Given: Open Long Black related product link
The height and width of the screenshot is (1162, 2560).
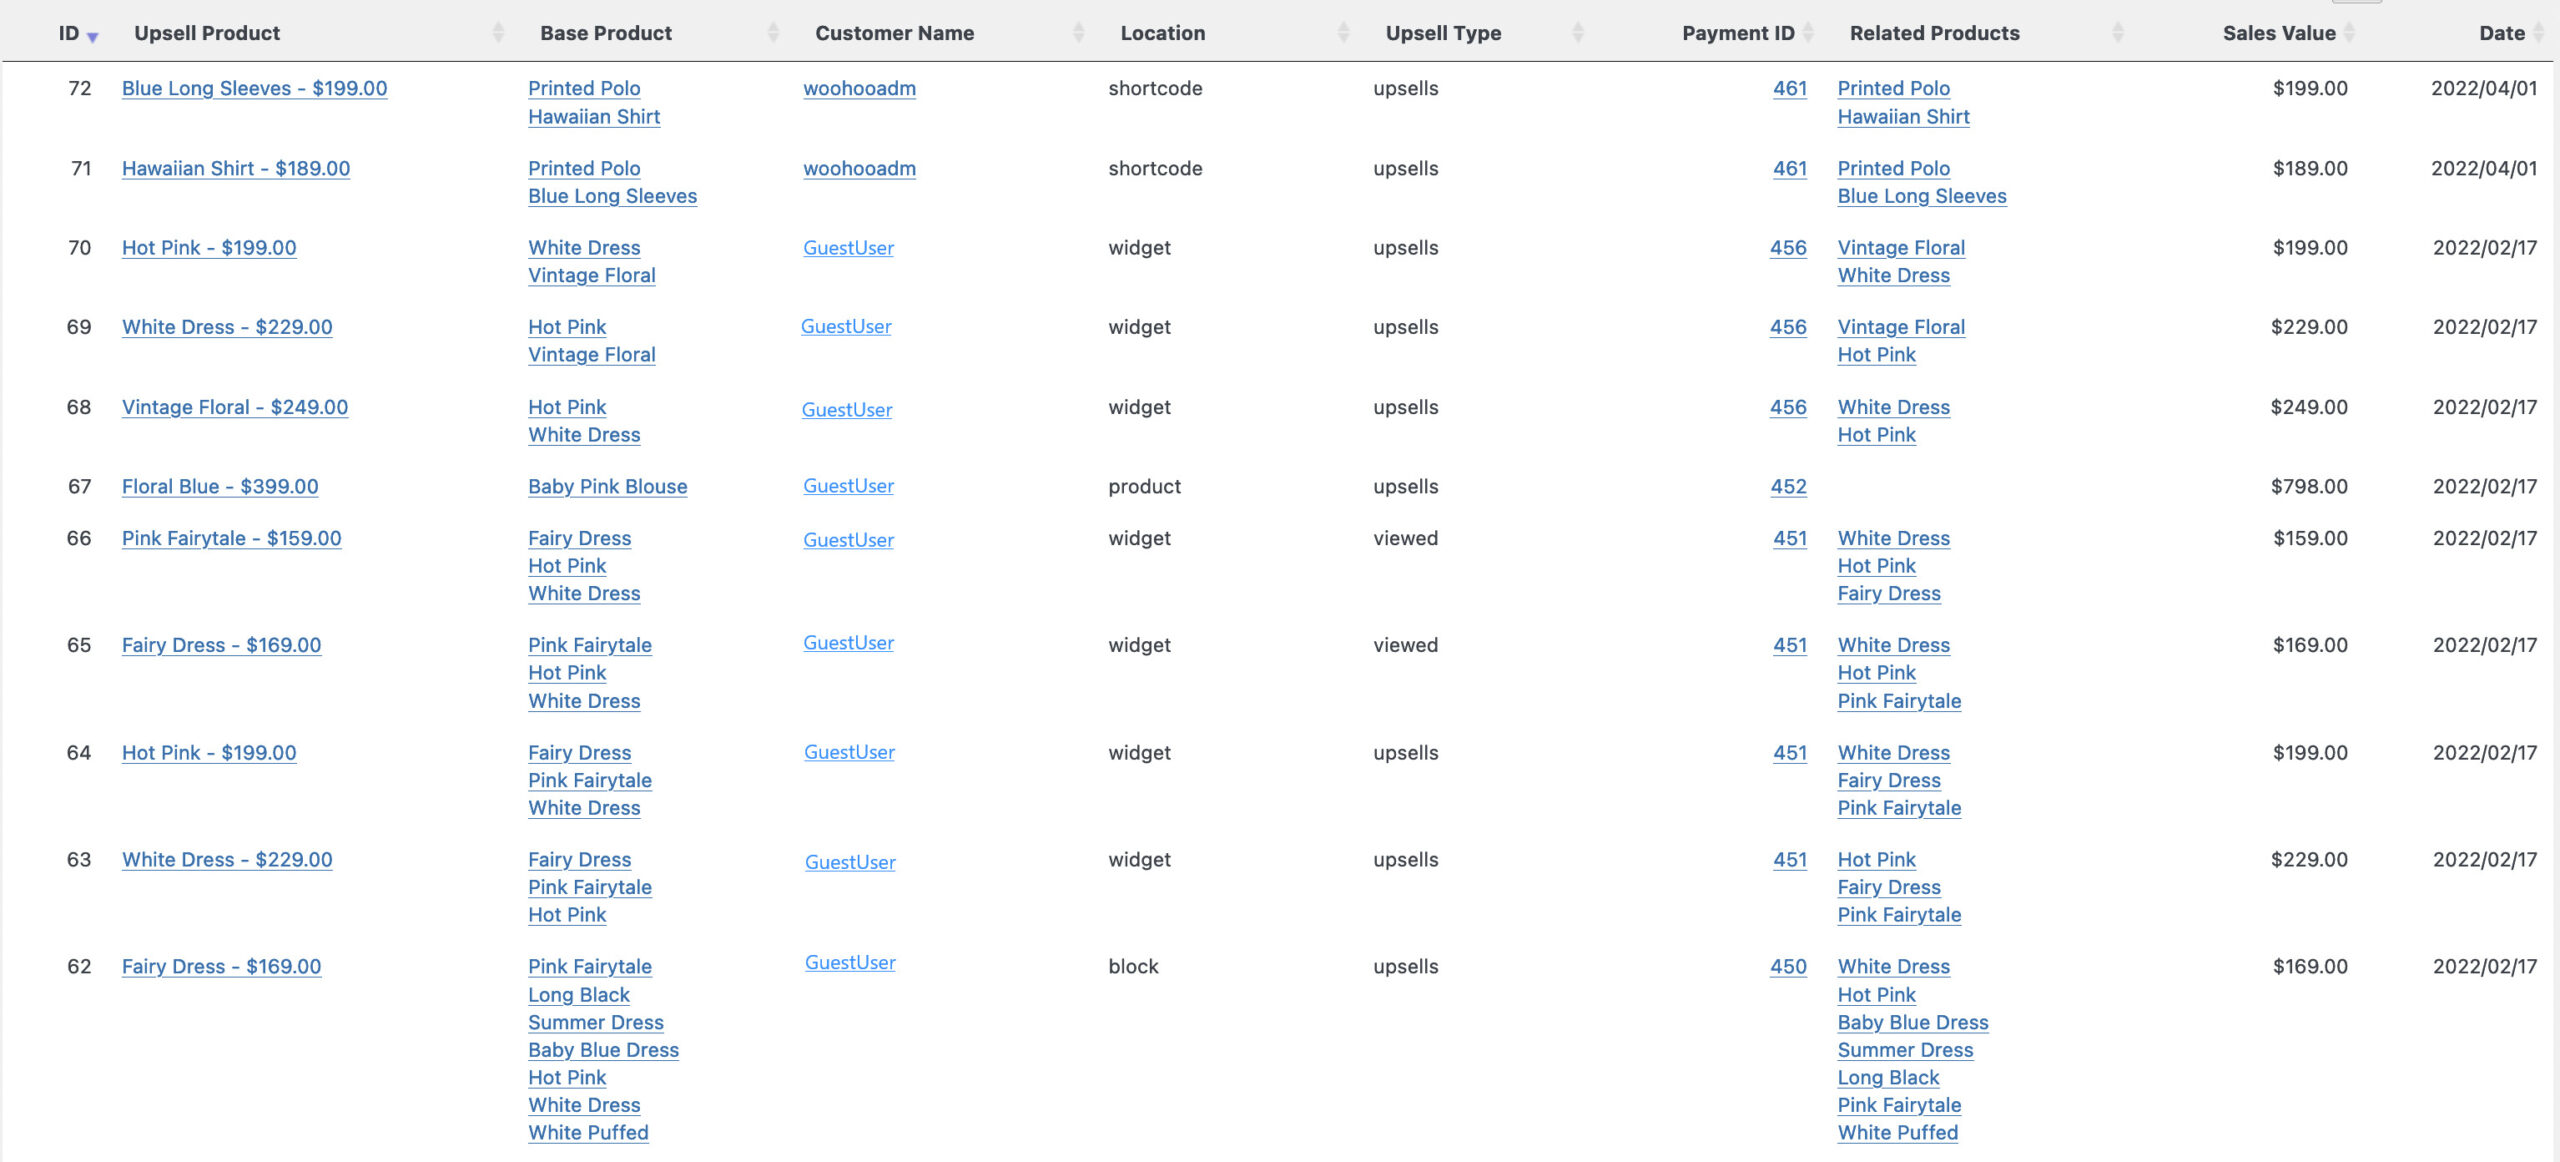Looking at the screenshot, I should (1888, 1077).
